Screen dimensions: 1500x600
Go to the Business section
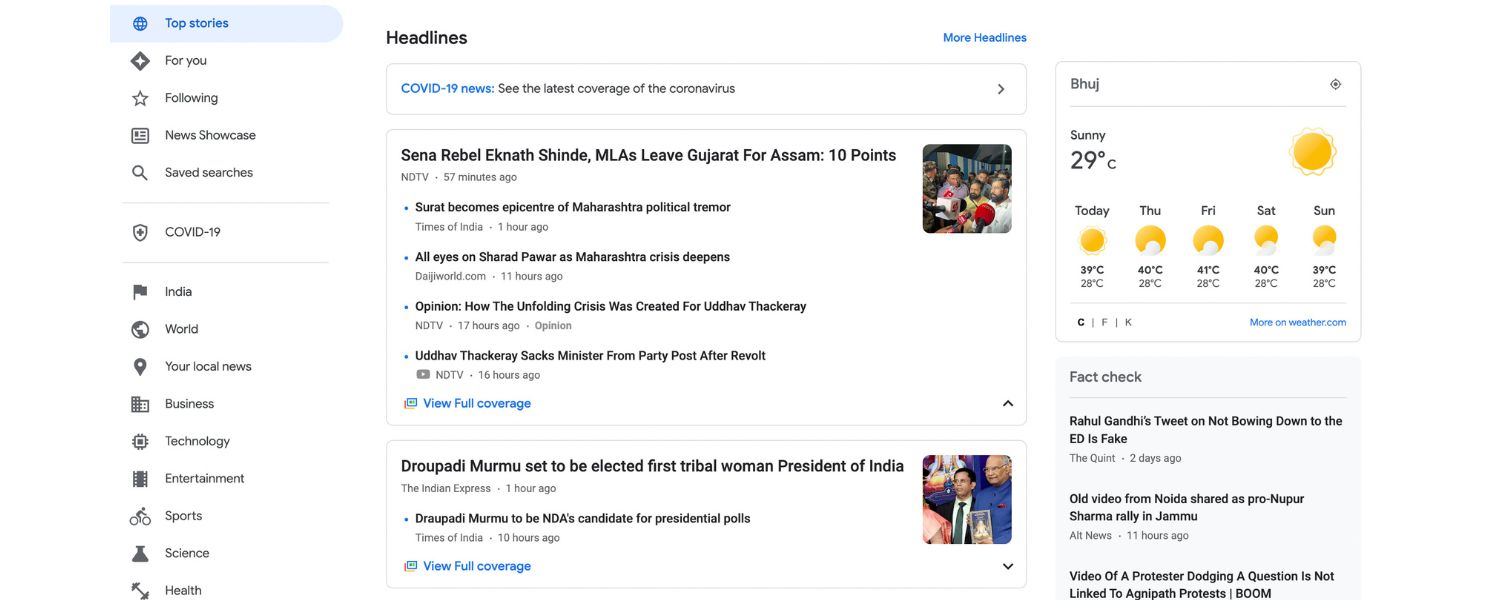point(189,404)
